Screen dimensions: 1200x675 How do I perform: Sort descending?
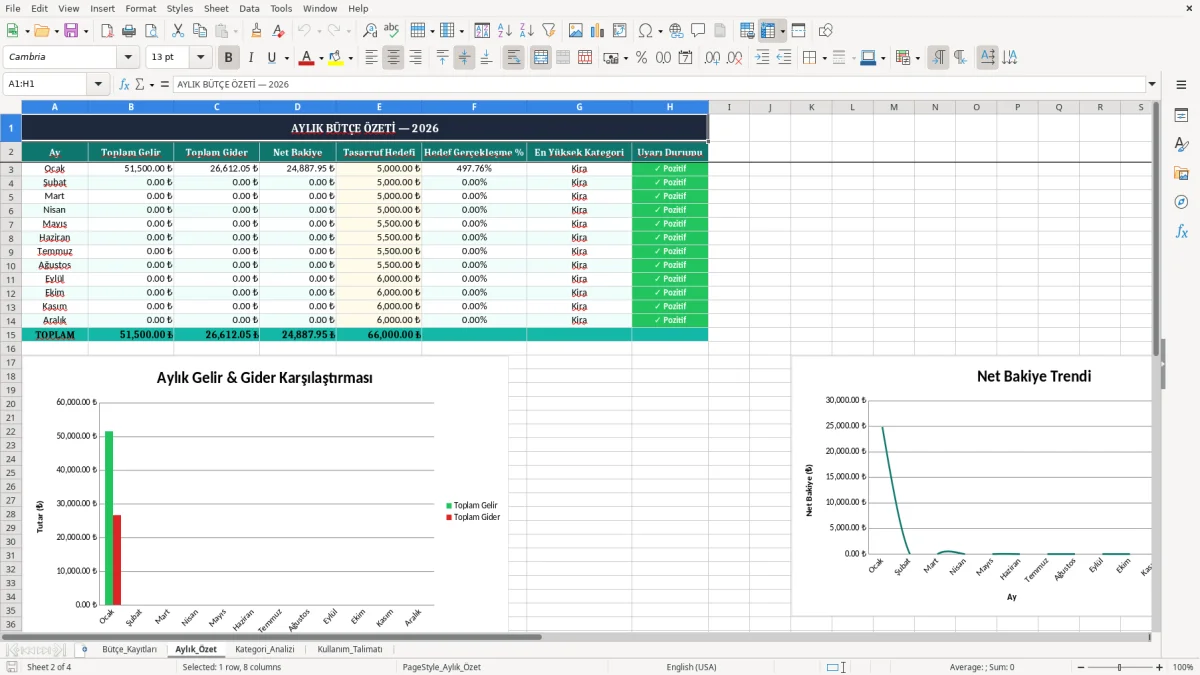tap(527, 31)
